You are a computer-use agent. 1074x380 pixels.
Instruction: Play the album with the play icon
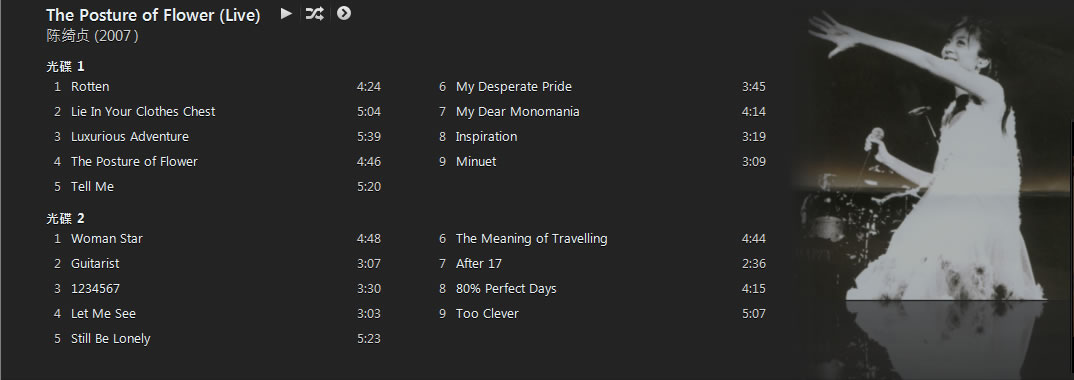[x=286, y=14]
